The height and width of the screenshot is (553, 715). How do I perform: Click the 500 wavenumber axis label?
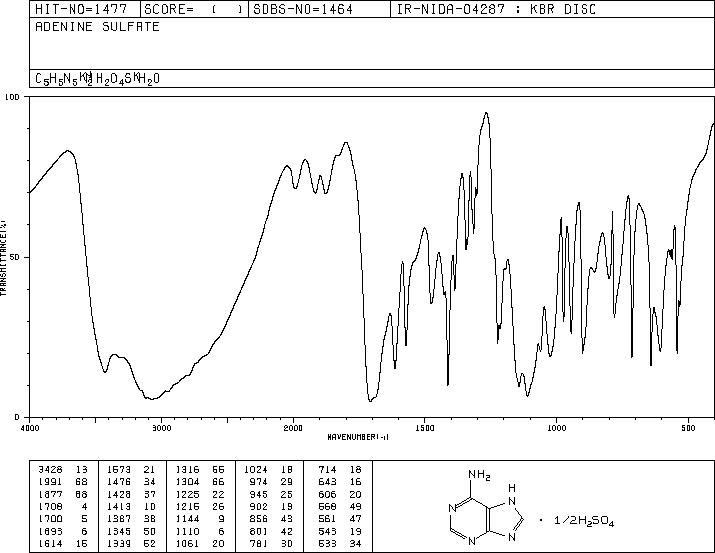pyautogui.click(x=689, y=428)
